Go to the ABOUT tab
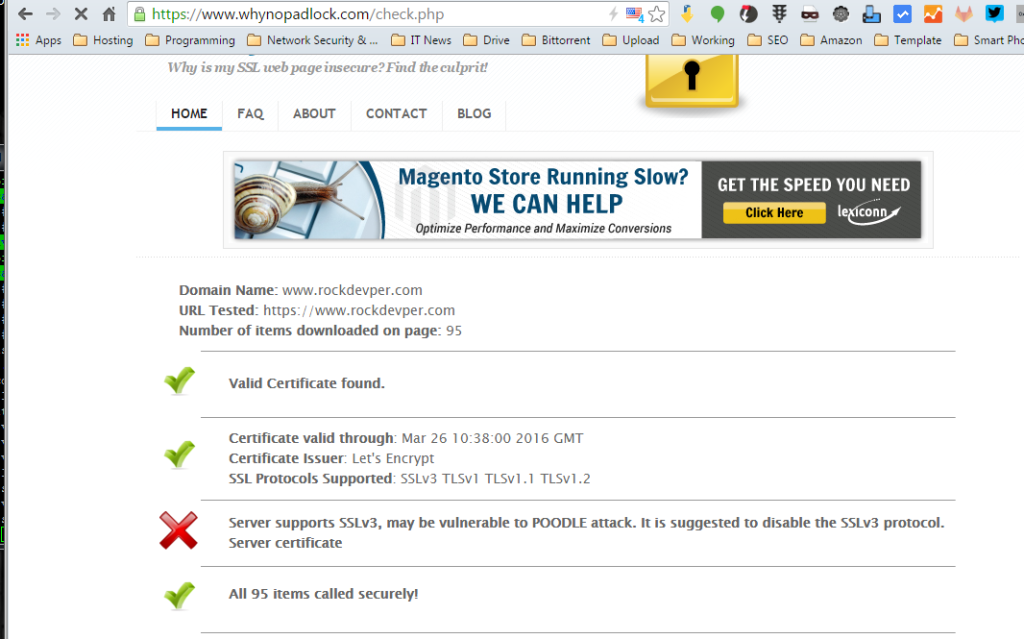1024x639 pixels. 314,114
